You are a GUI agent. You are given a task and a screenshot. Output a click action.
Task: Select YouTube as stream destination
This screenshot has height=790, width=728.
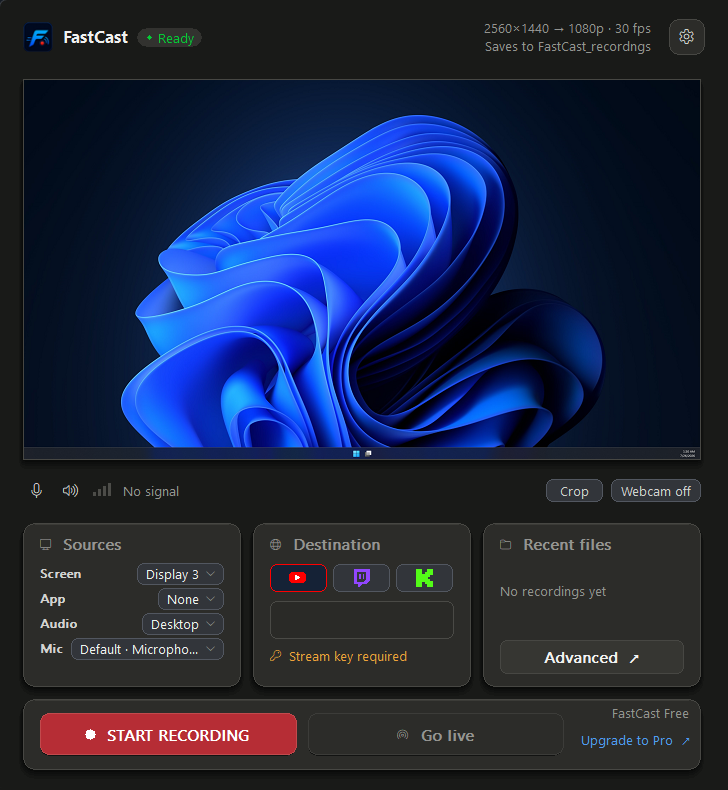[x=298, y=577]
